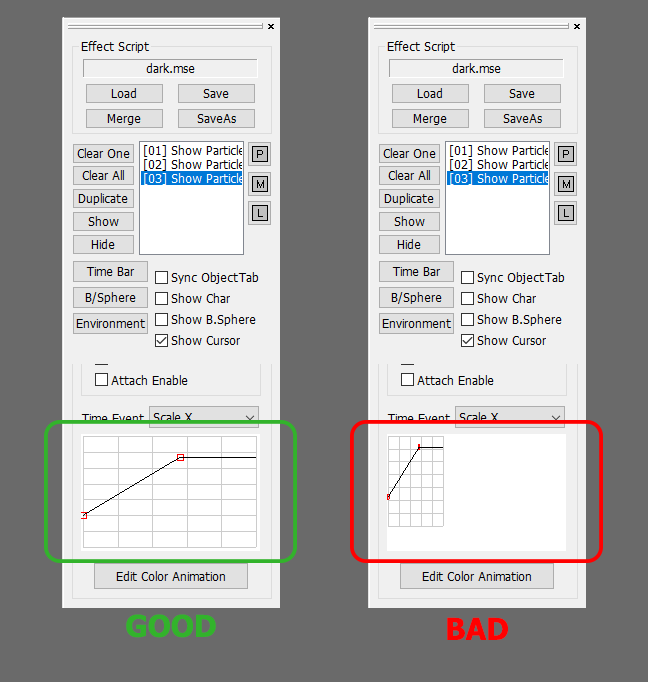Click Clear One in the right panel
The height and width of the screenshot is (682, 648).
coord(410,154)
